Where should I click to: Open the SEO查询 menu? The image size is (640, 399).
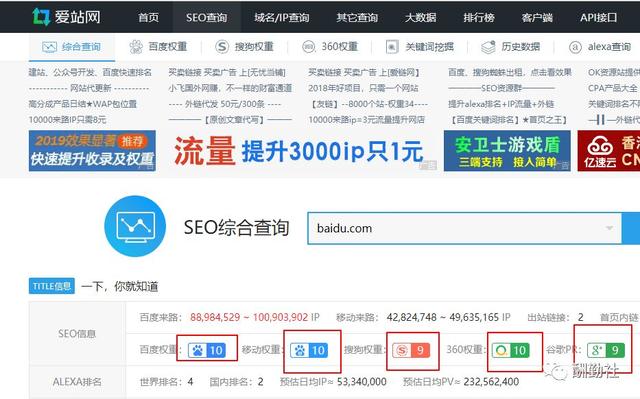coord(207,18)
